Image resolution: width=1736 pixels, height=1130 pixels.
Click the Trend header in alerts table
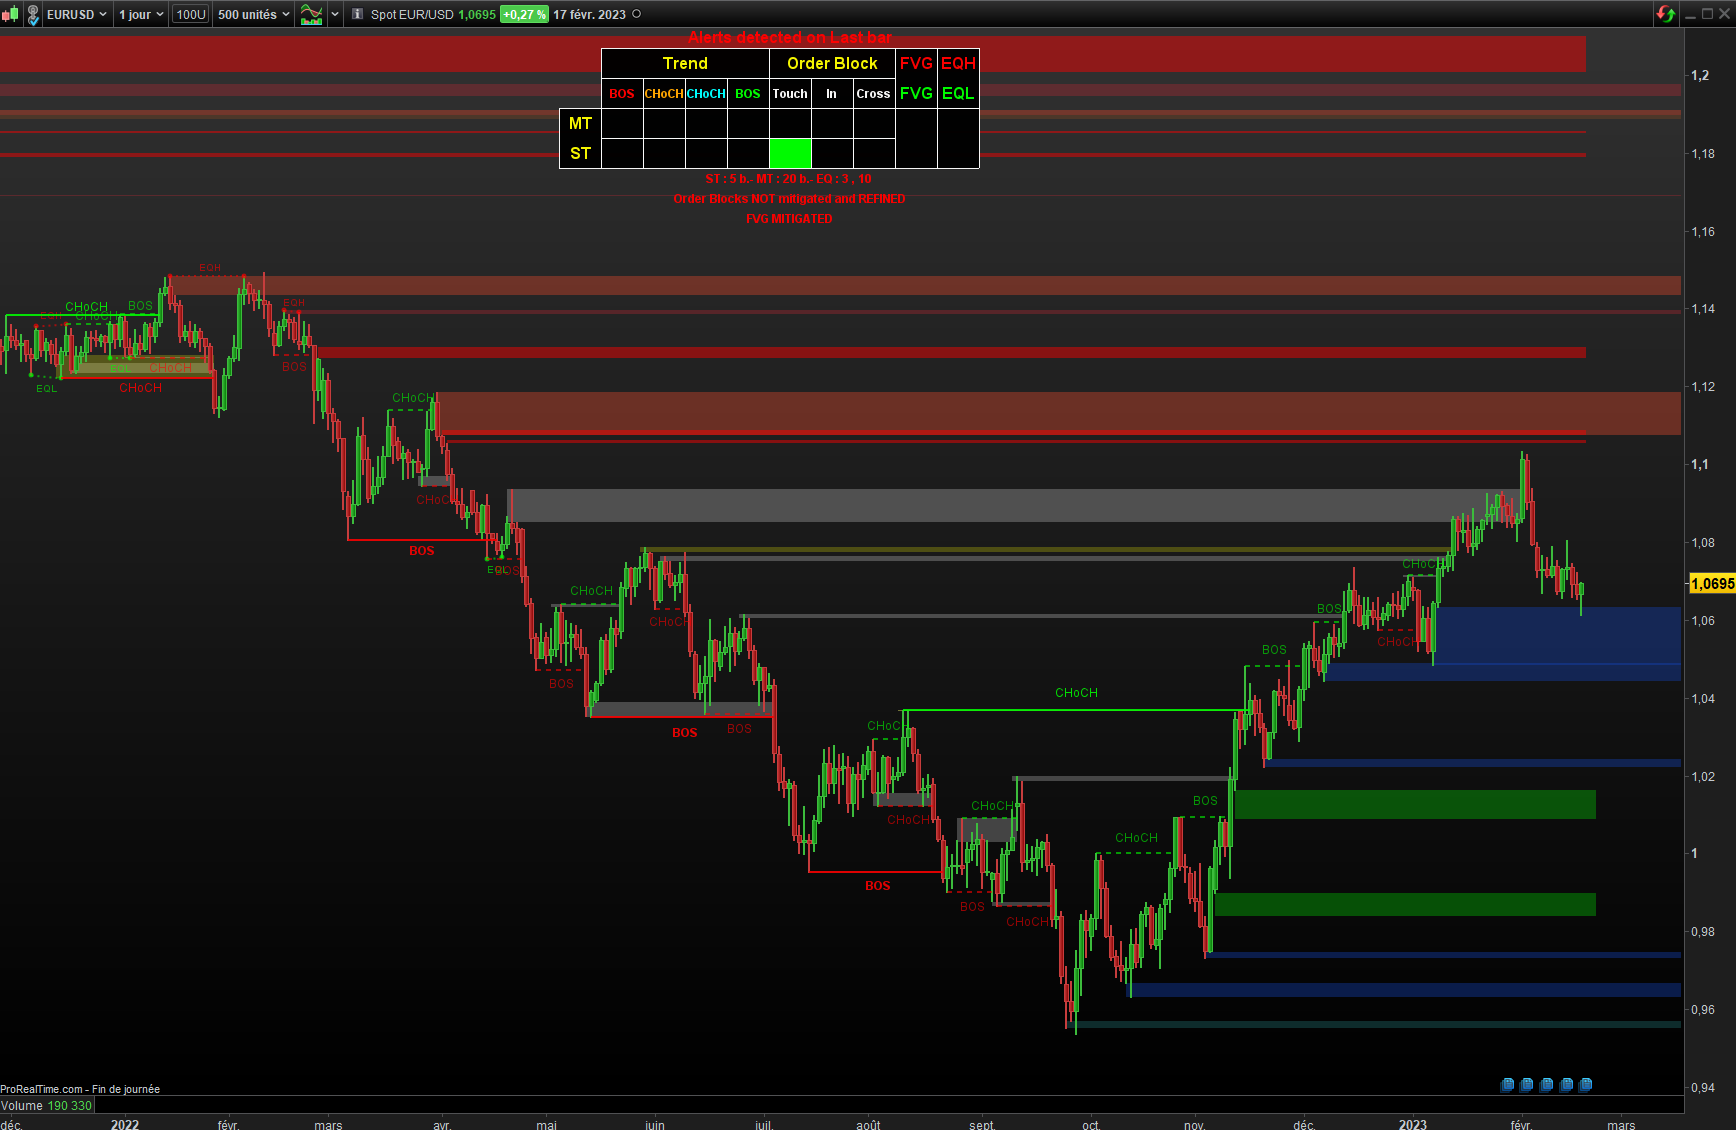[685, 63]
